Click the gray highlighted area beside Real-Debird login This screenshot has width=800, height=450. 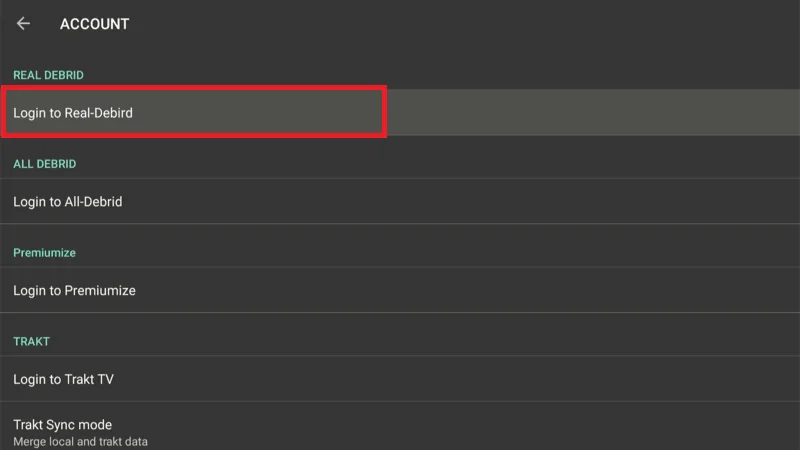[x=590, y=113]
